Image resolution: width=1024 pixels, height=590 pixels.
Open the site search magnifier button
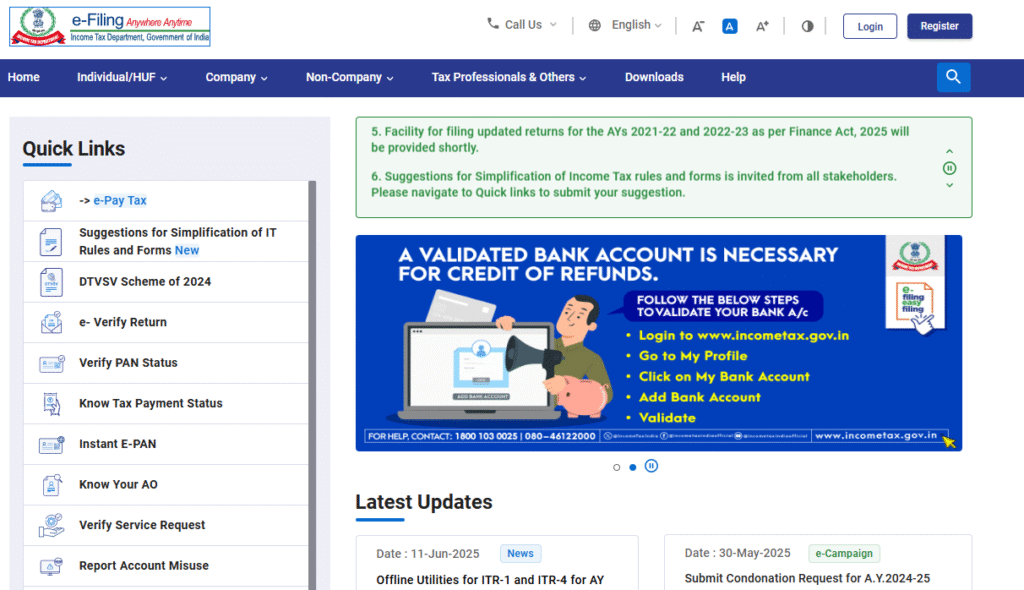(953, 77)
